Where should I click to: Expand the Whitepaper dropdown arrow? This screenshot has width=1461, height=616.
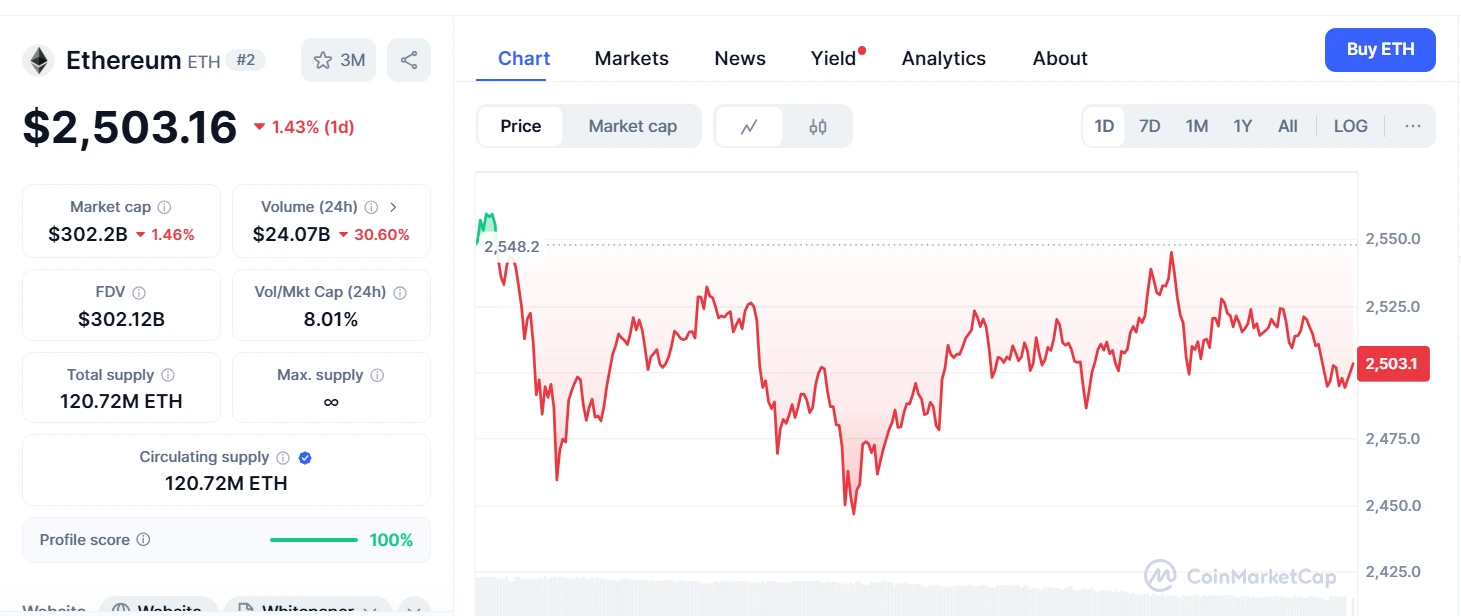pos(370,609)
